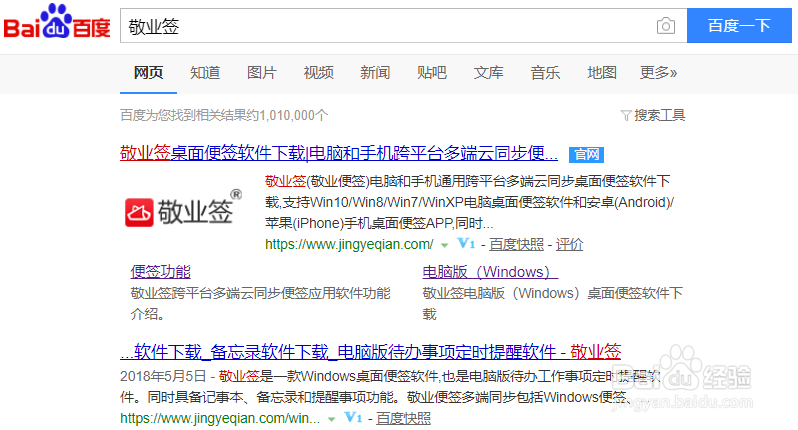Click the 官网 badge
This screenshot has height=430, width=798.
(586, 154)
